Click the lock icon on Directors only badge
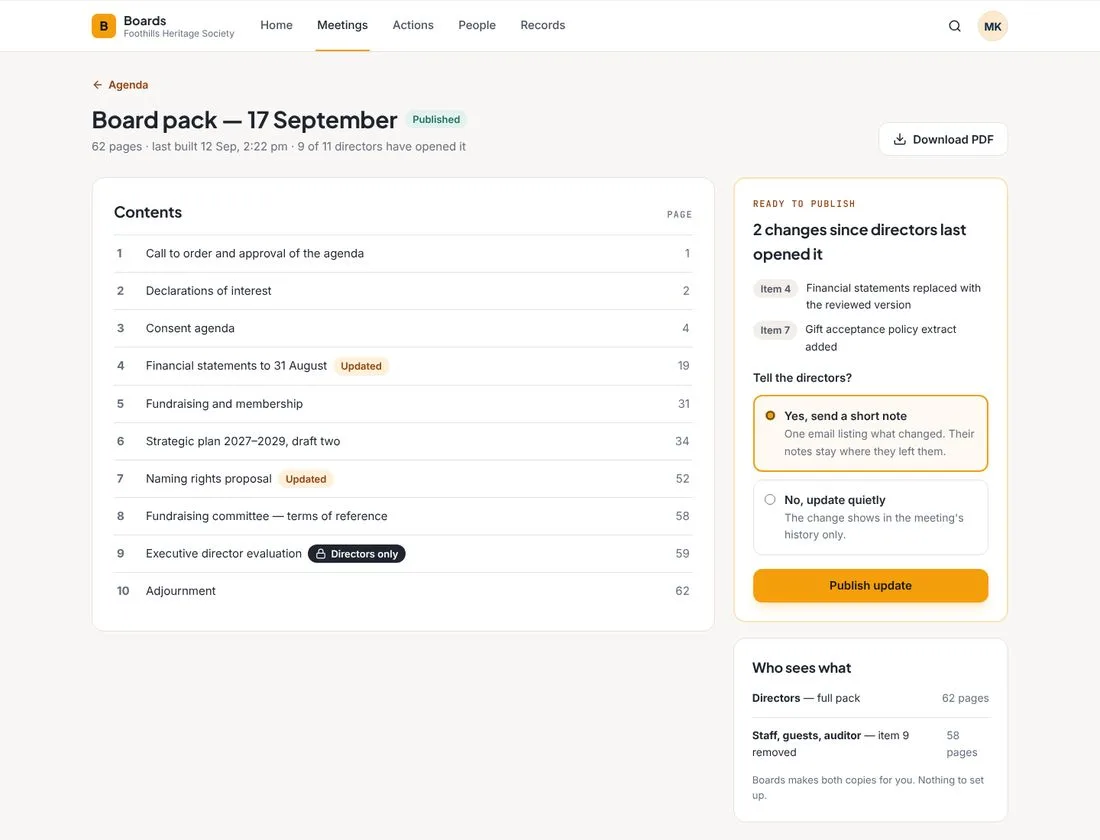The image size is (1100, 840). [x=321, y=554]
